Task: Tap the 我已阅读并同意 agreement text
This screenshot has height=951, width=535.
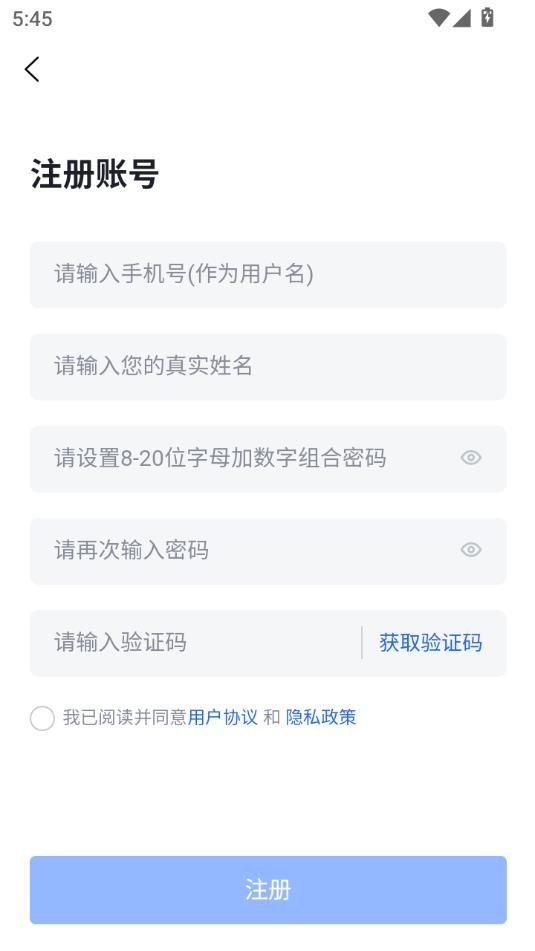Action: click(124, 717)
